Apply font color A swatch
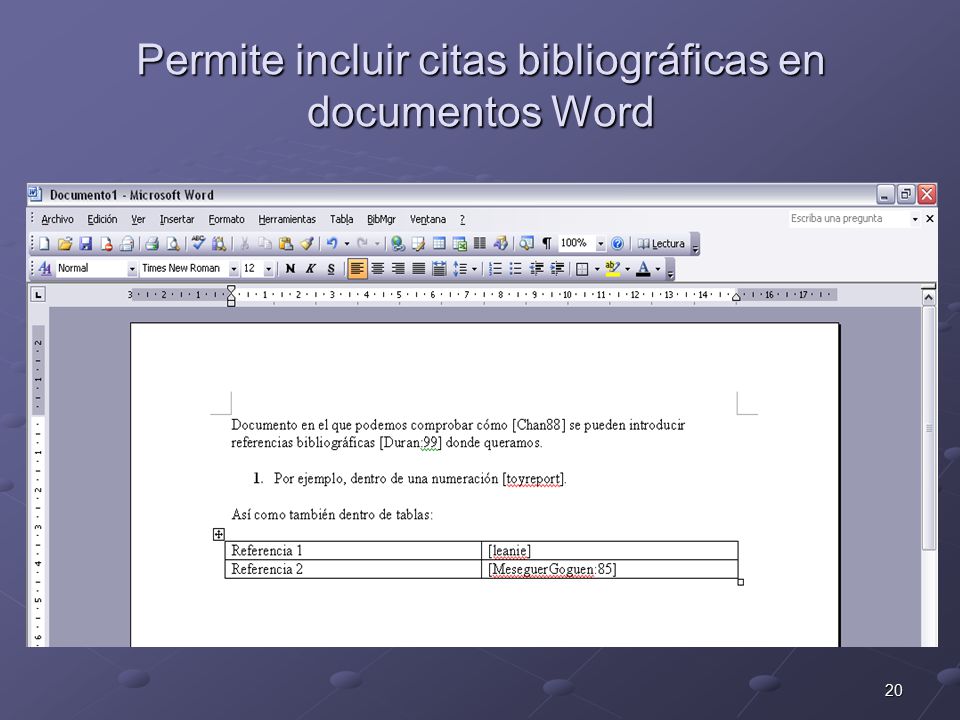This screenshot has height=720, width=960. [643, 268]
